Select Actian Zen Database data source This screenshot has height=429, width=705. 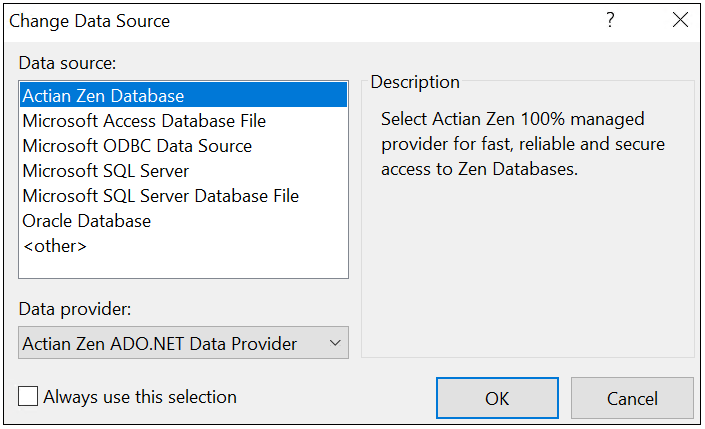(x=183, y=95)
